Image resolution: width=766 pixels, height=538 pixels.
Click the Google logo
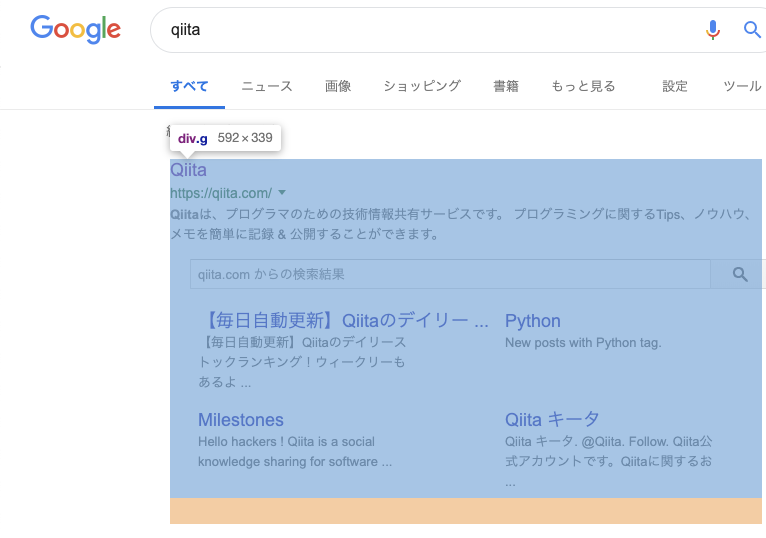pyautogui.click(x=75, y=29)
